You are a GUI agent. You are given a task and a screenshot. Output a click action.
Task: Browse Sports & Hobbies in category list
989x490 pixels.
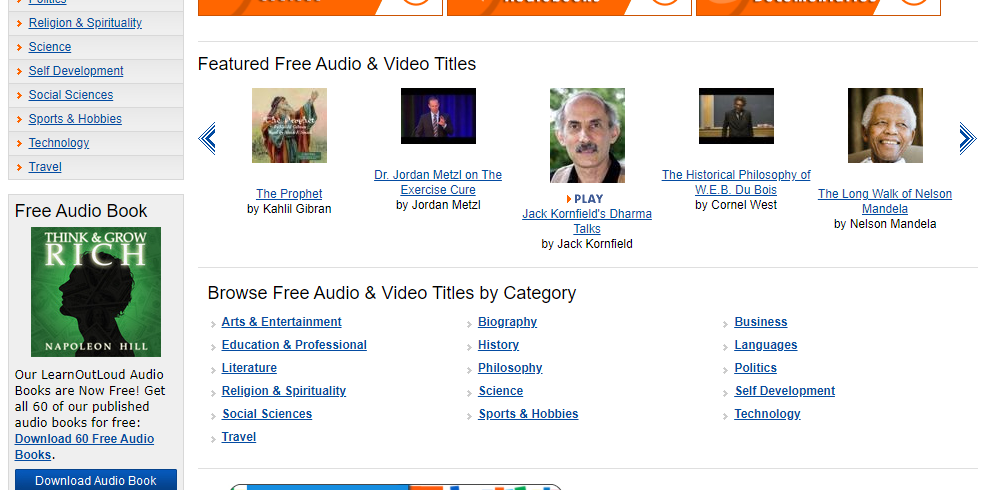point(529,414)
